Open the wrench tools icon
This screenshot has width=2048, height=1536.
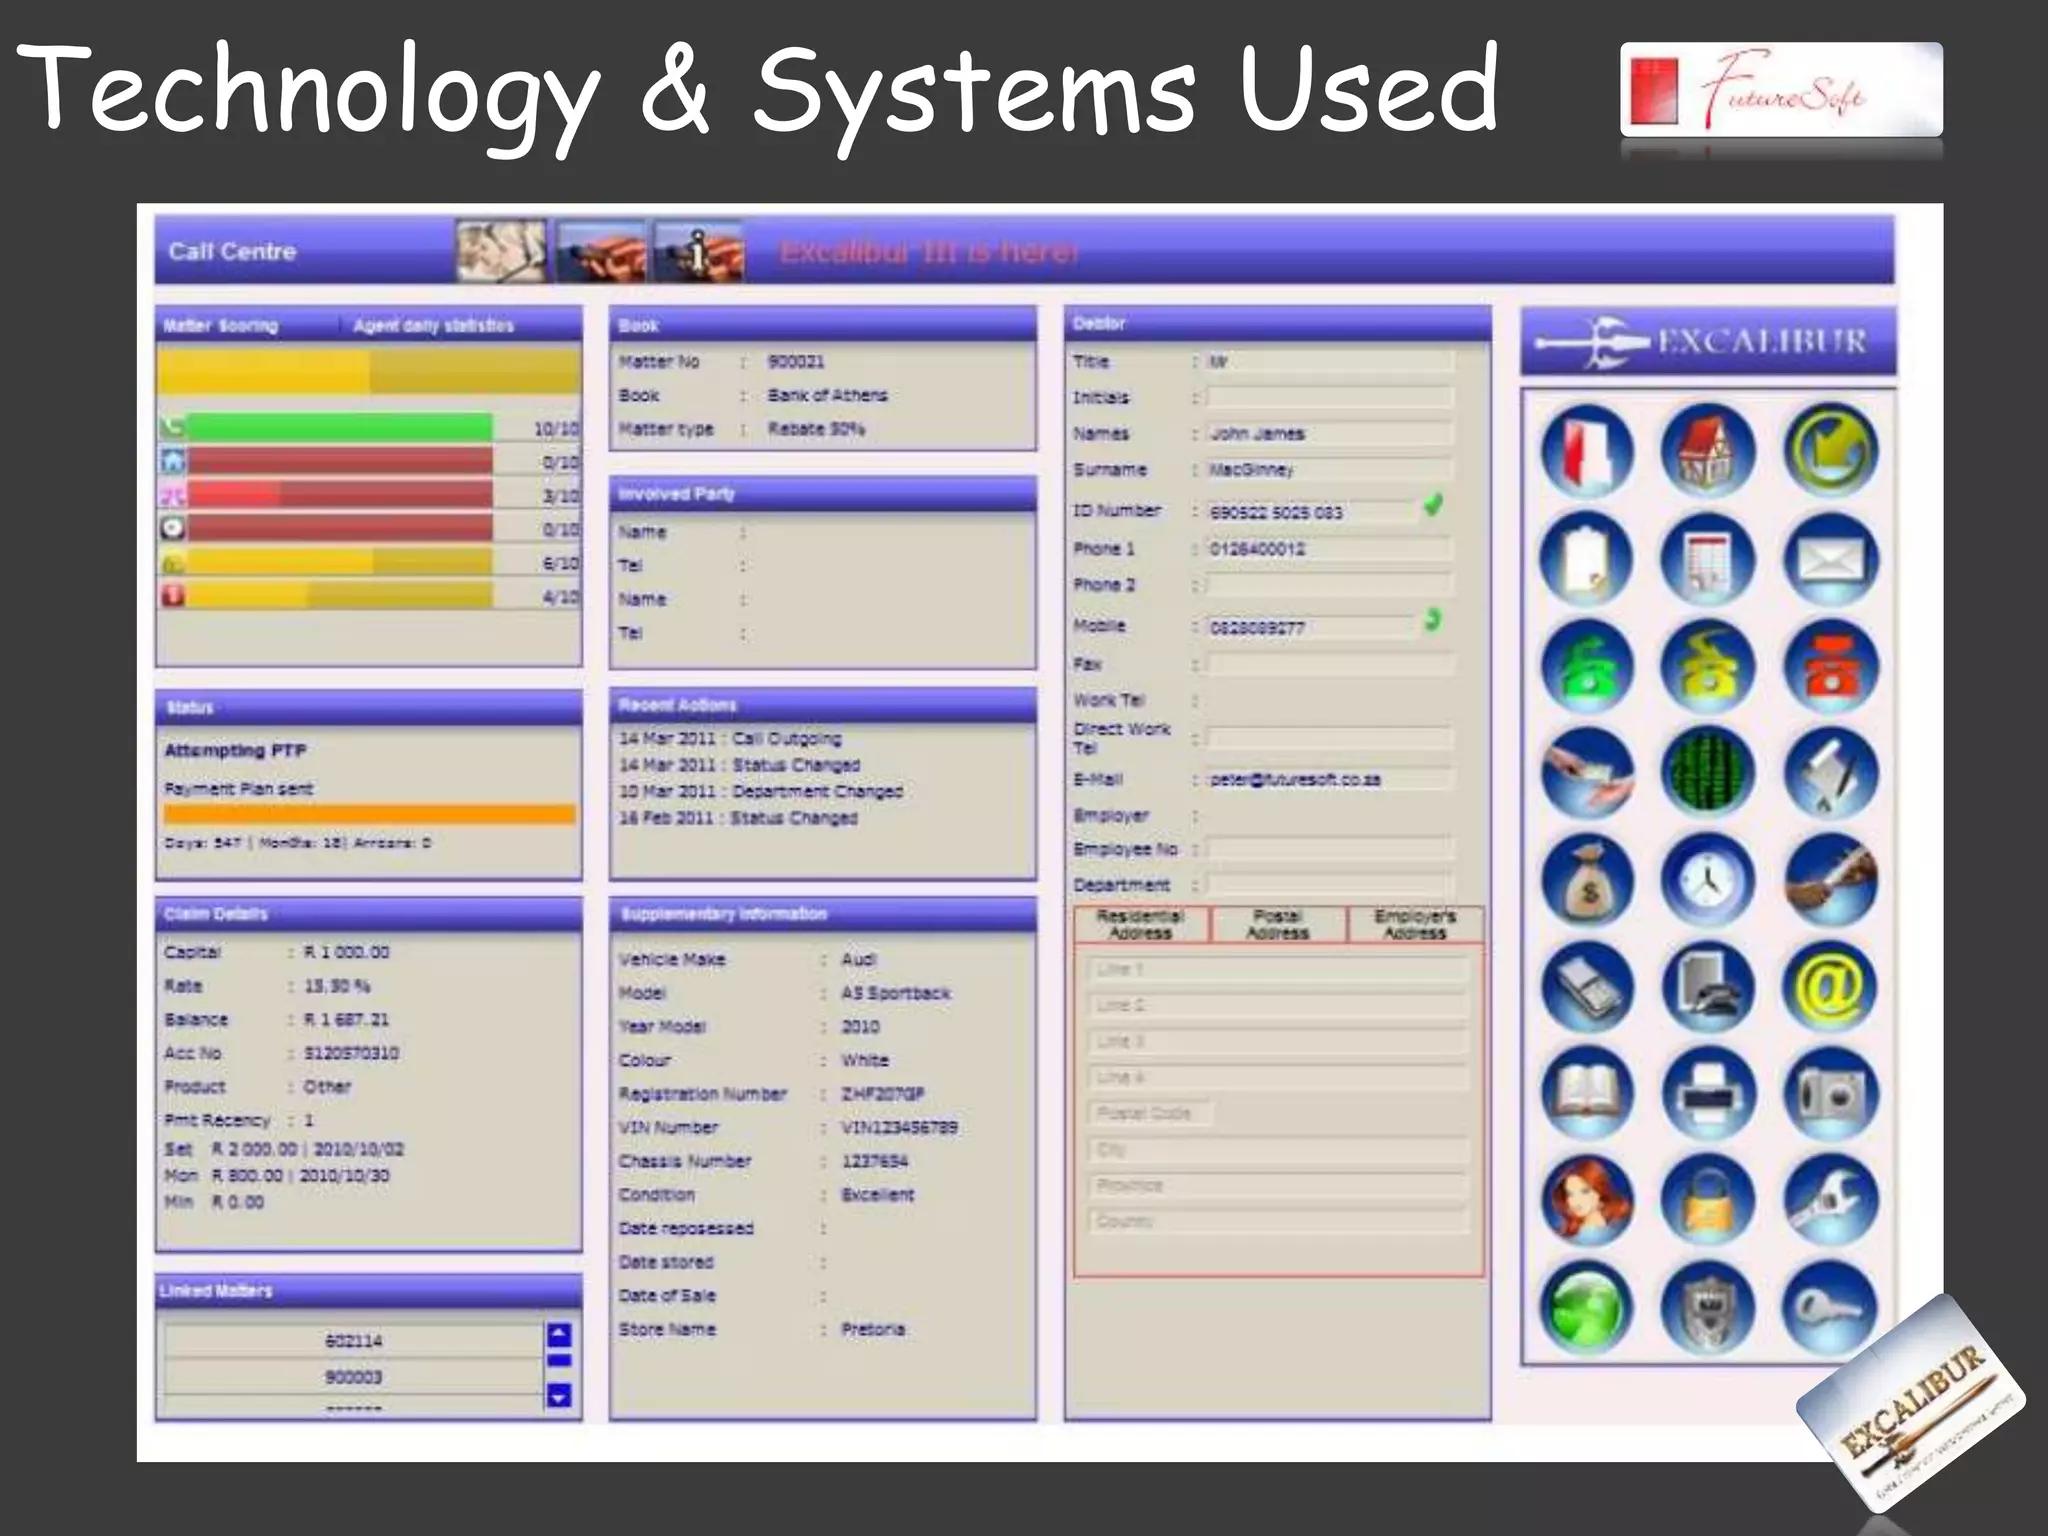(x=1830, y=1200)
